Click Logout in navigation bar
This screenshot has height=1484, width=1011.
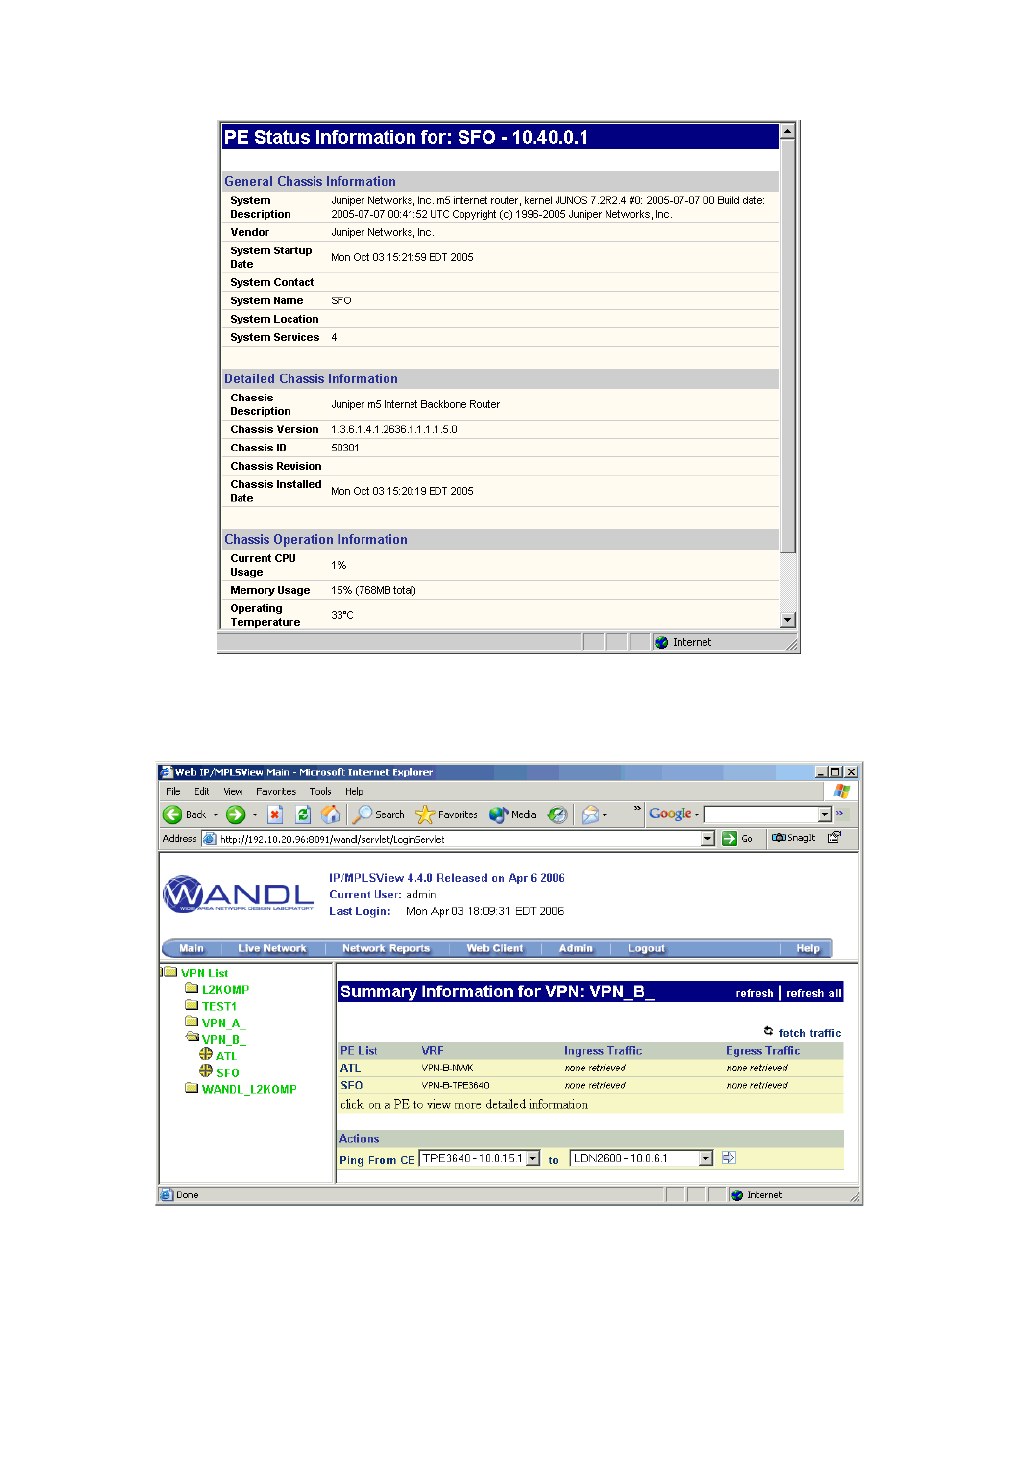tap(646, 949)
